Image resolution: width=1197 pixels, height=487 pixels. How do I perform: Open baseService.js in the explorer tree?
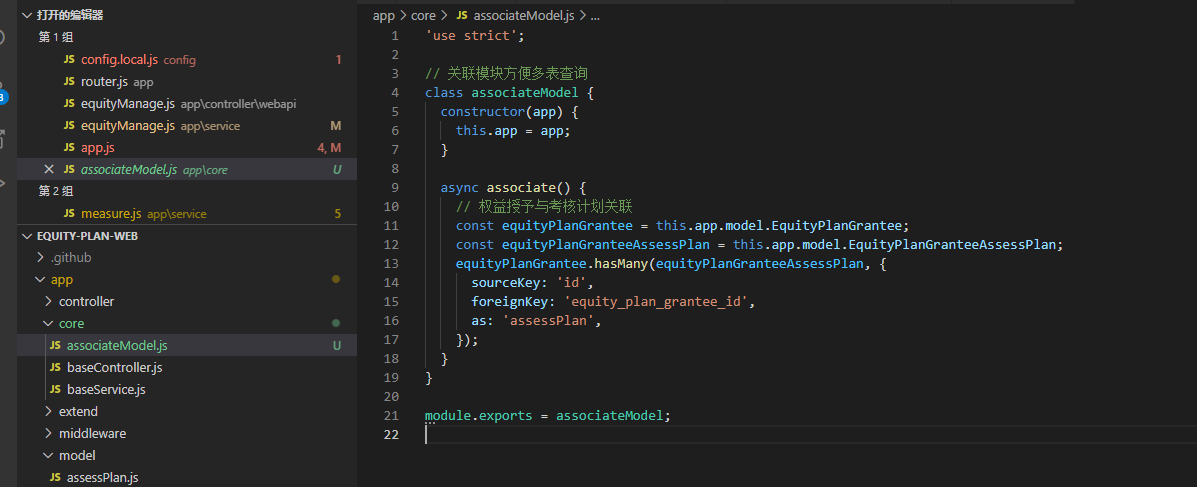pyautogui.click(x=106, y=389)
